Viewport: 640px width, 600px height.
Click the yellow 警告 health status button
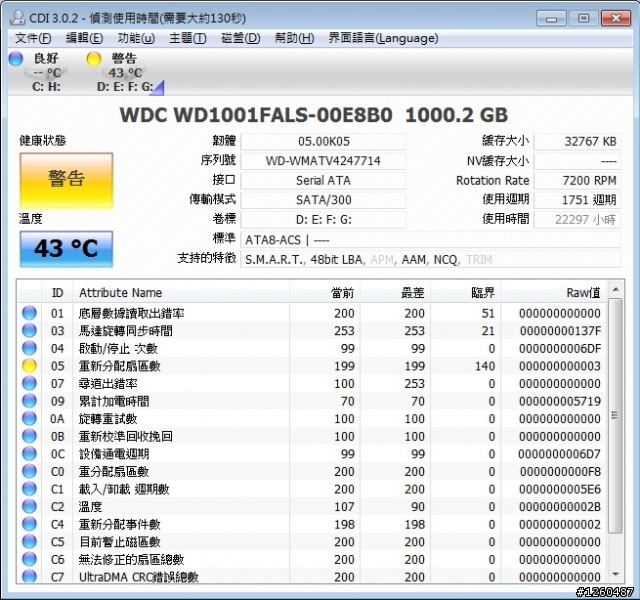coord(66,180)
